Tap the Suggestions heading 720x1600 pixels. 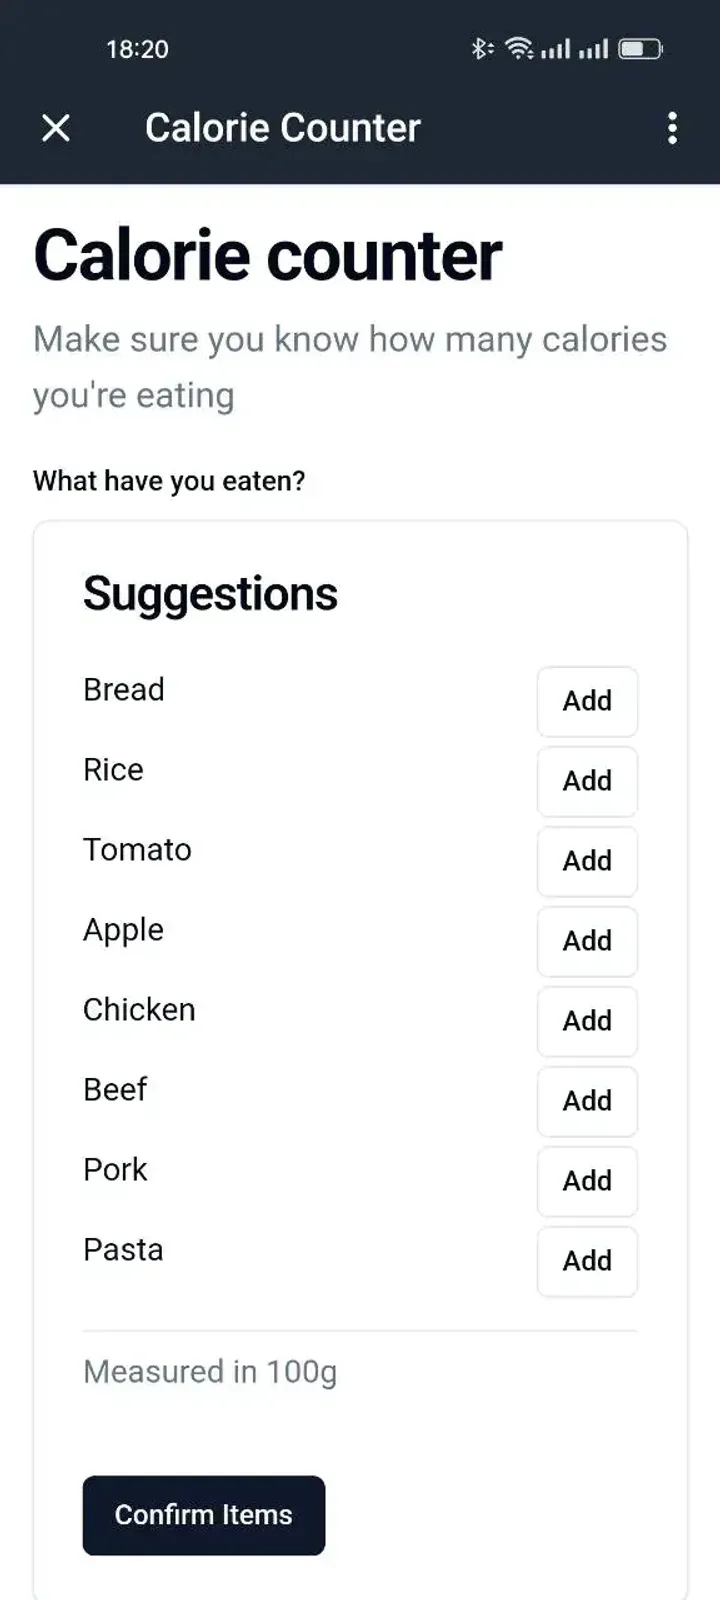pos(210,594)
